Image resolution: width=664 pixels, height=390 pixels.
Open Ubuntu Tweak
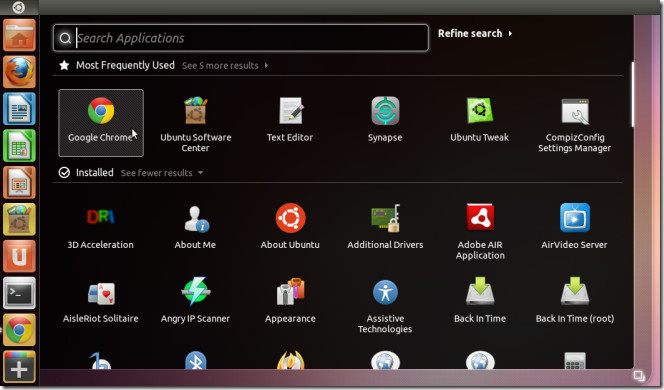coord(479,119)
